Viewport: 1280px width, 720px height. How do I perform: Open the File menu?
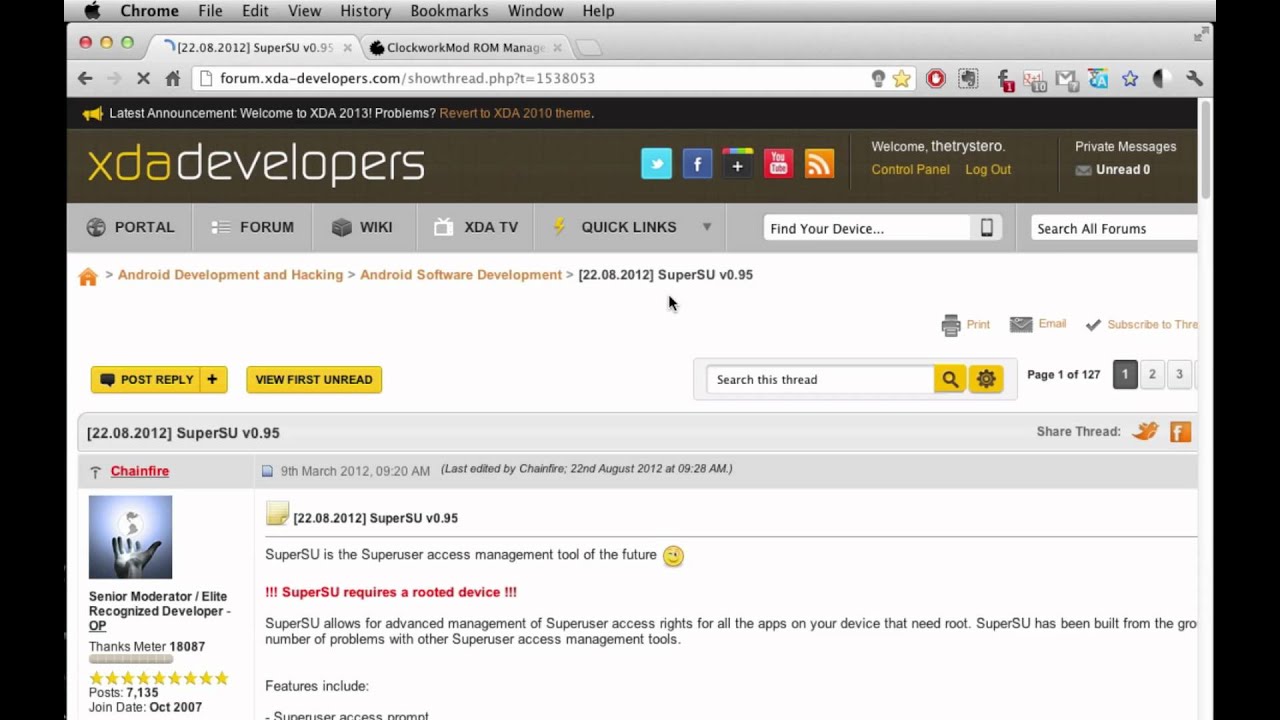click(x=210, y=11)
